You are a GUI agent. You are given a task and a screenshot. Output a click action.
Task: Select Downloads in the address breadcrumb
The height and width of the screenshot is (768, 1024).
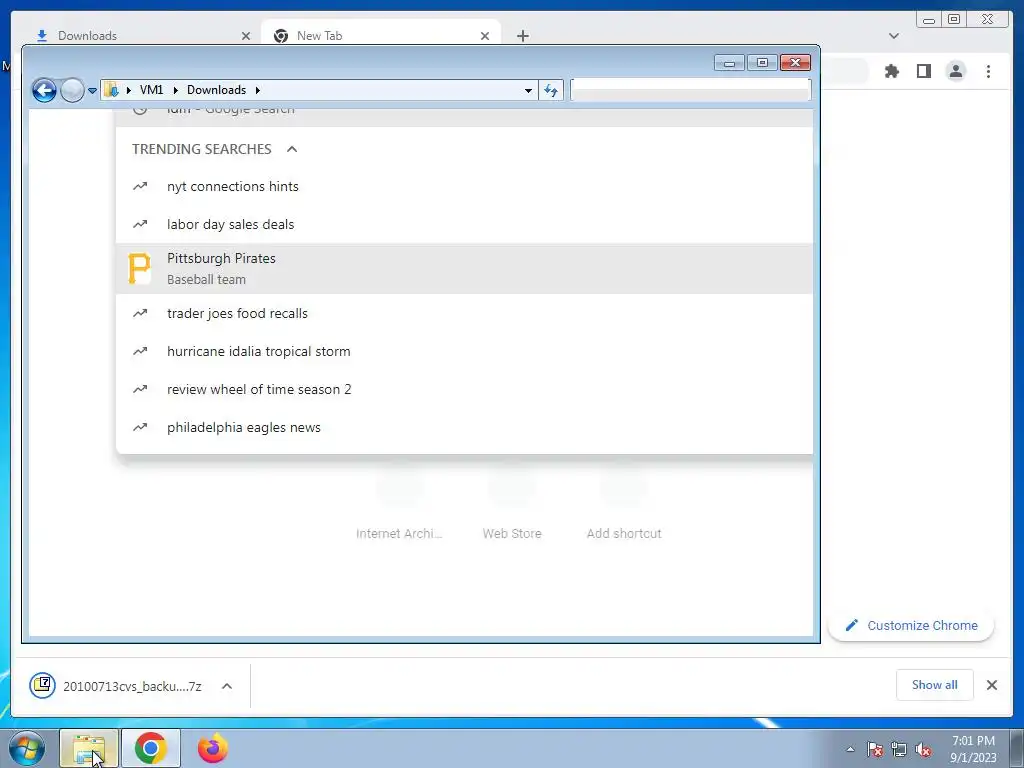coord(216,90)
